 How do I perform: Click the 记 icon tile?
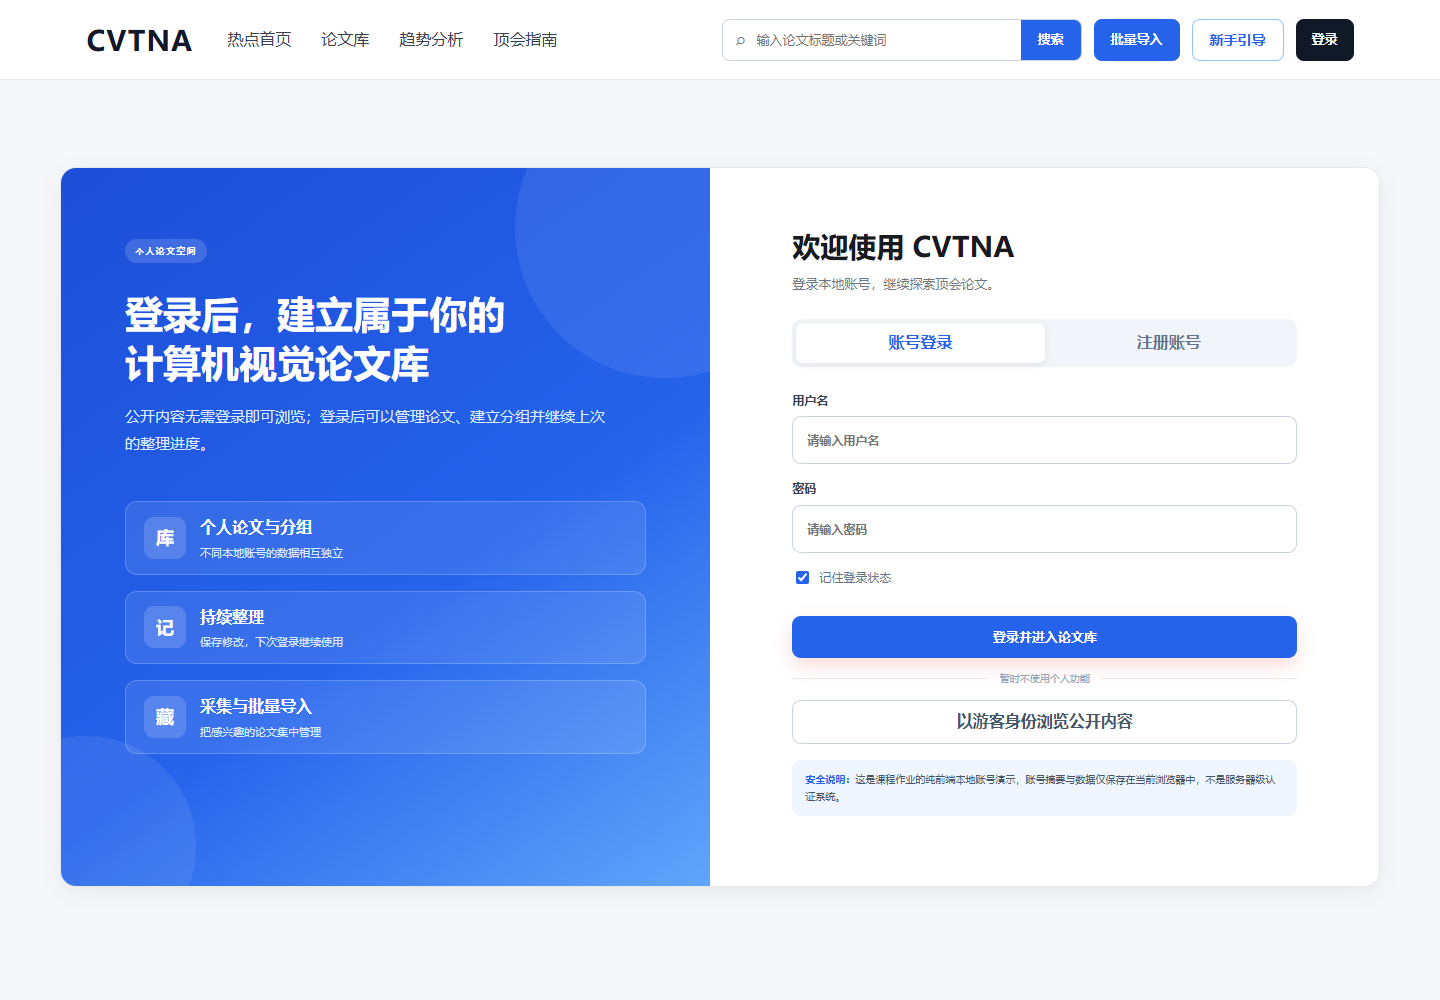165,627
